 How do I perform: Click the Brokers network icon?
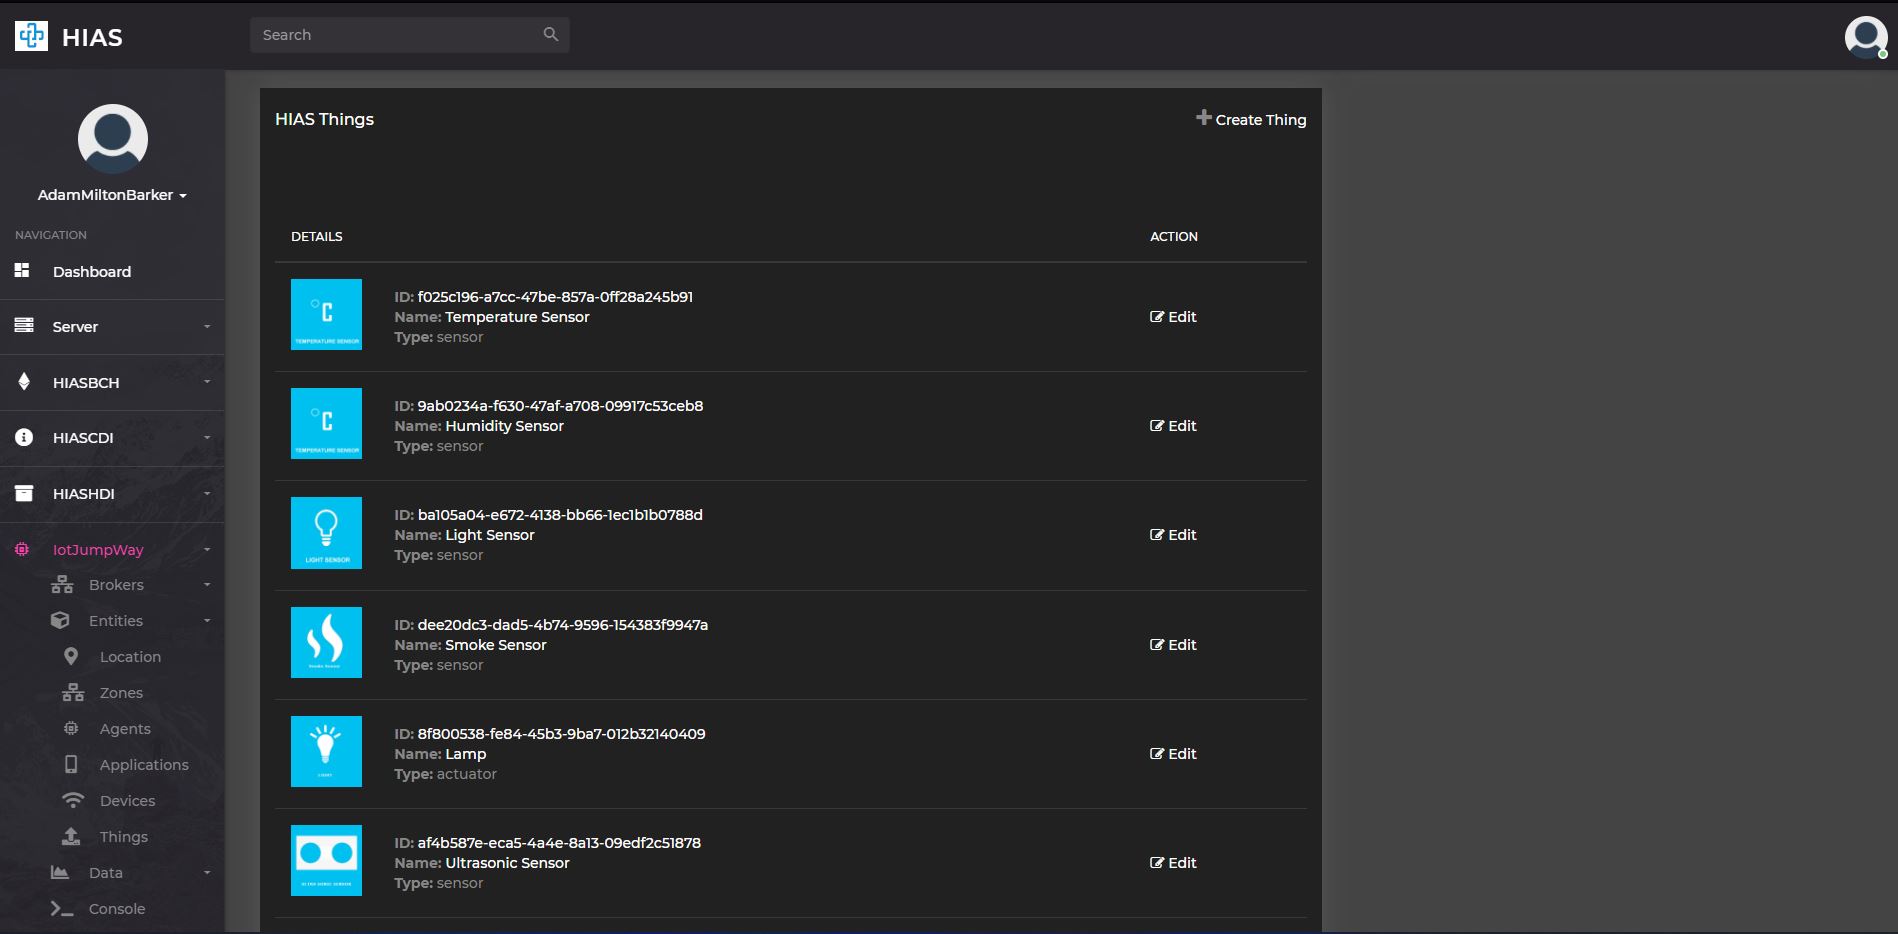tap(62, 584)
